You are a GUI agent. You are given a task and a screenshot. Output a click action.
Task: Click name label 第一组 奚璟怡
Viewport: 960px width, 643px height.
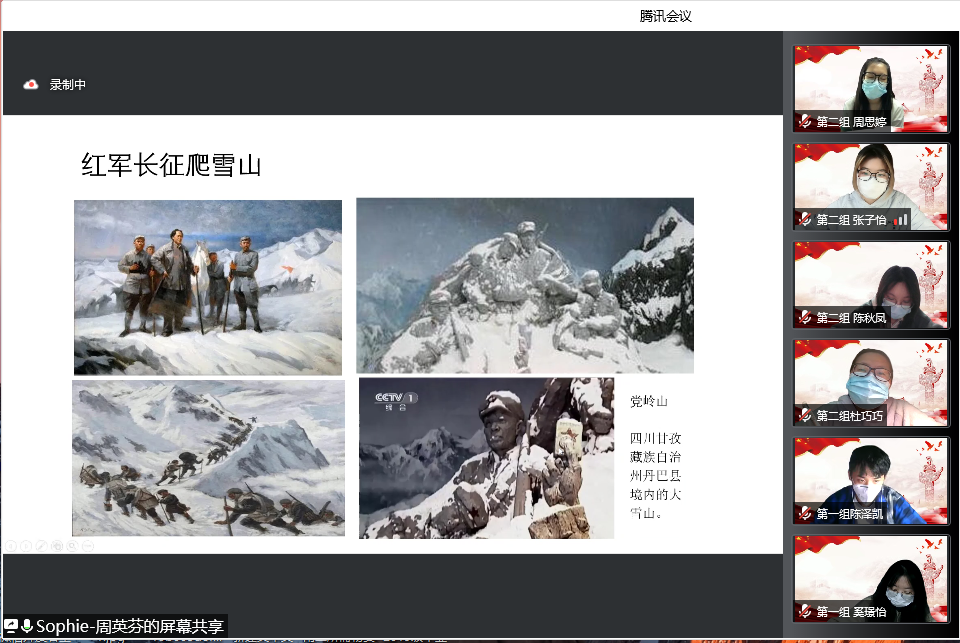[x=852, y=612]
